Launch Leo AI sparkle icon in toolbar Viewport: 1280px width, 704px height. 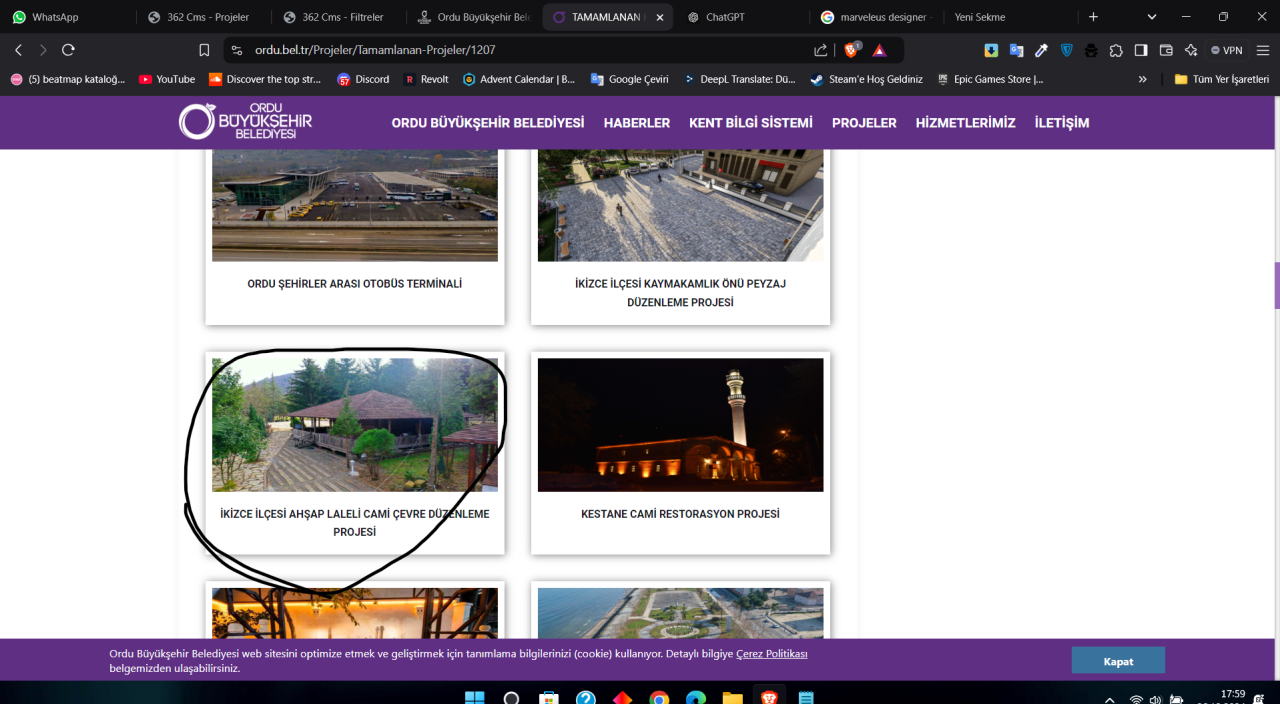click(1191, 50)
